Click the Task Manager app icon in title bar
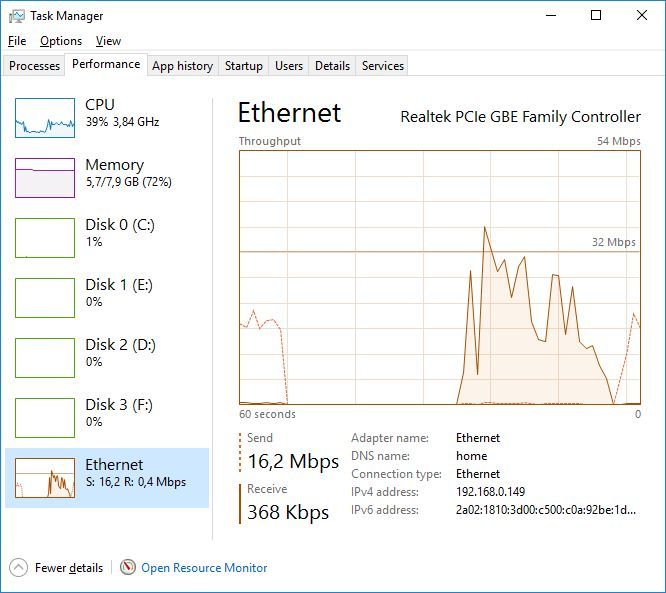 tap(16, 16)
